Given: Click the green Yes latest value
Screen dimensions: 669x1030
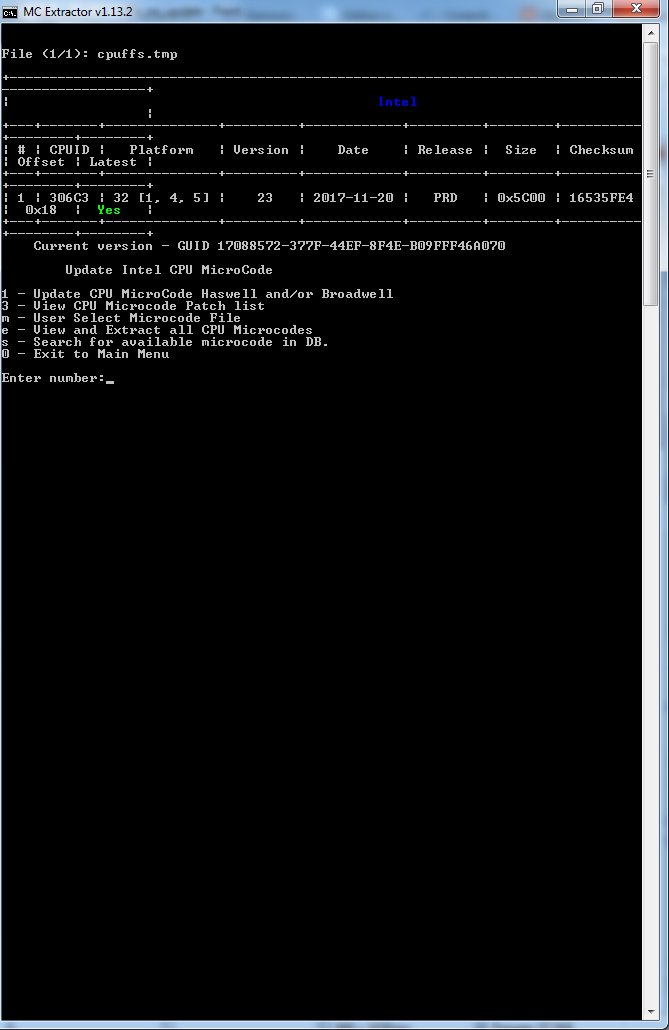Looking at the screenshot, I should [x=109, y=210].
